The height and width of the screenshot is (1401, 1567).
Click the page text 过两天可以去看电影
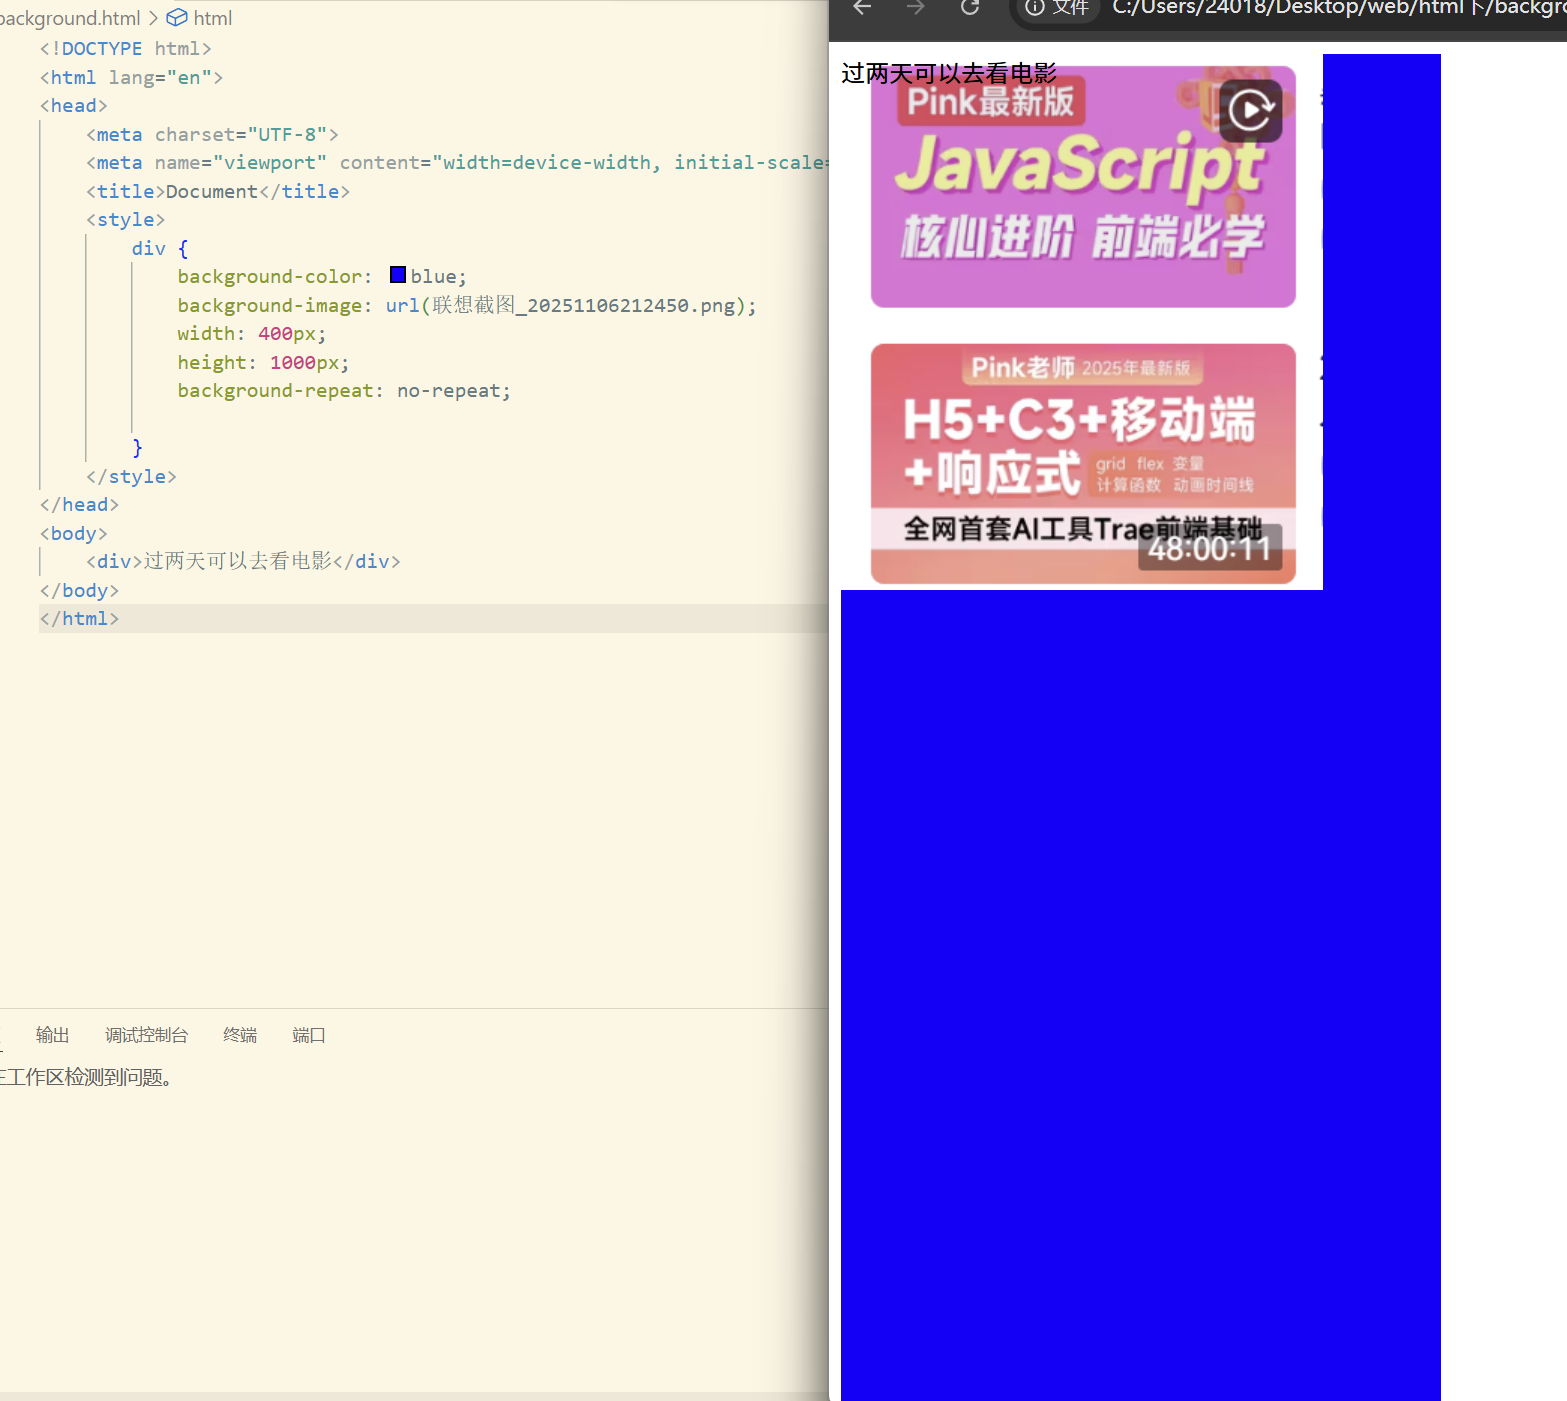(949, 73)
